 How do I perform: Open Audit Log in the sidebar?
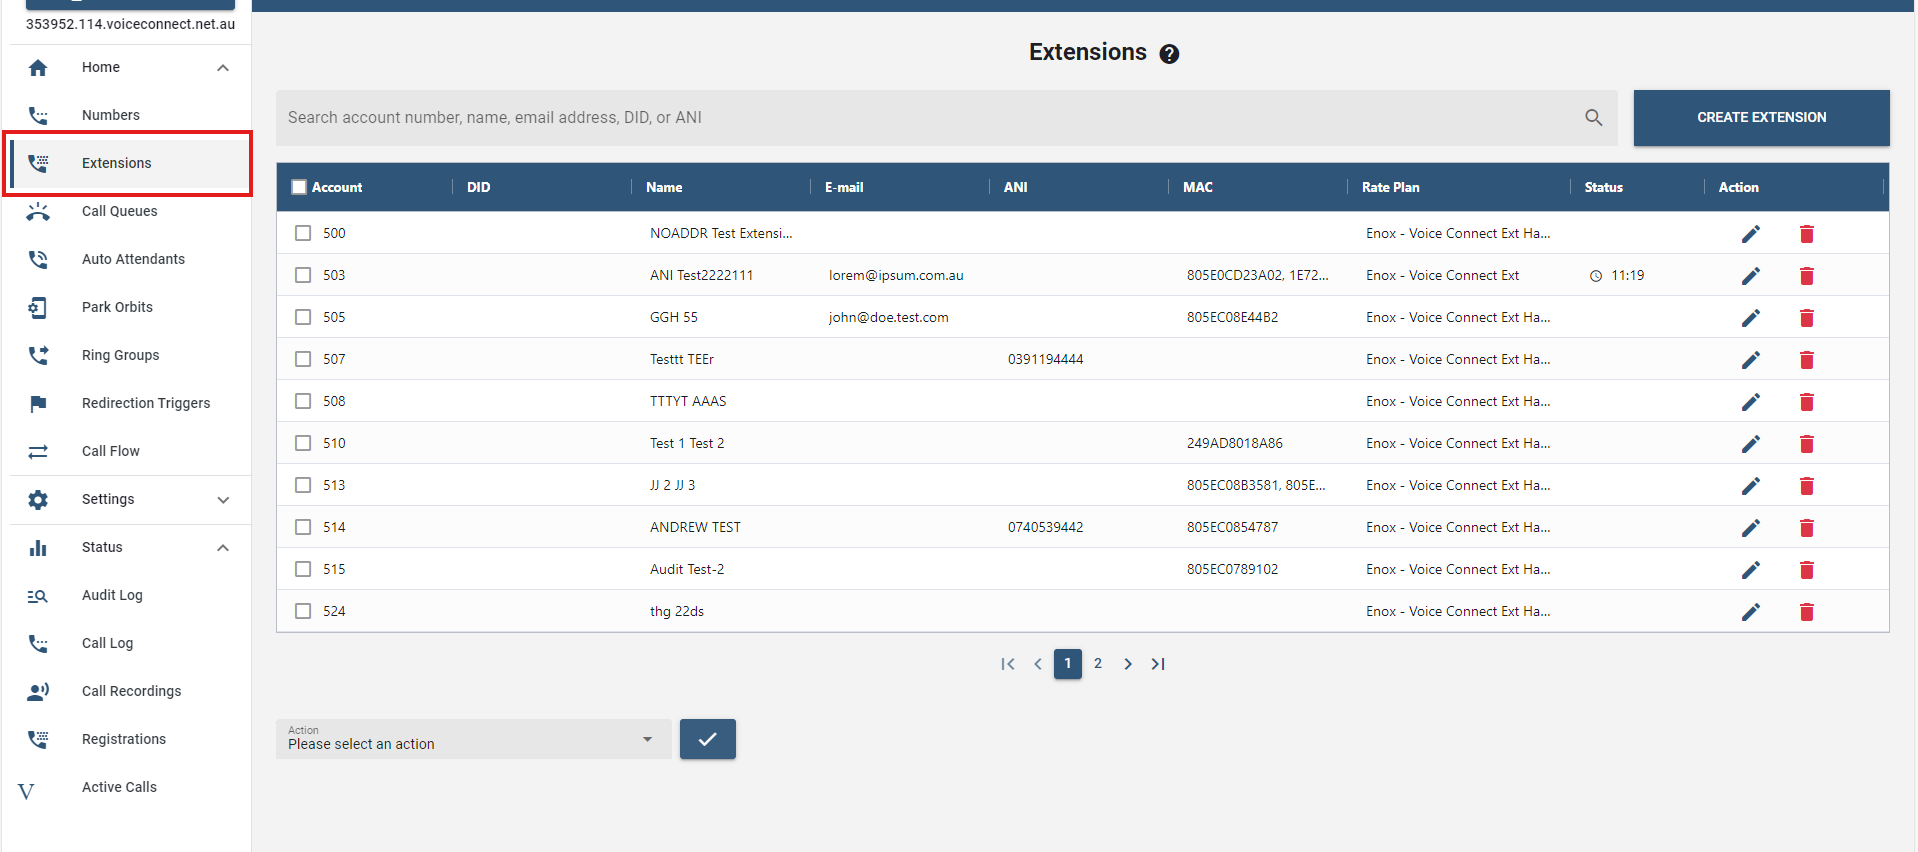point(112,595)
